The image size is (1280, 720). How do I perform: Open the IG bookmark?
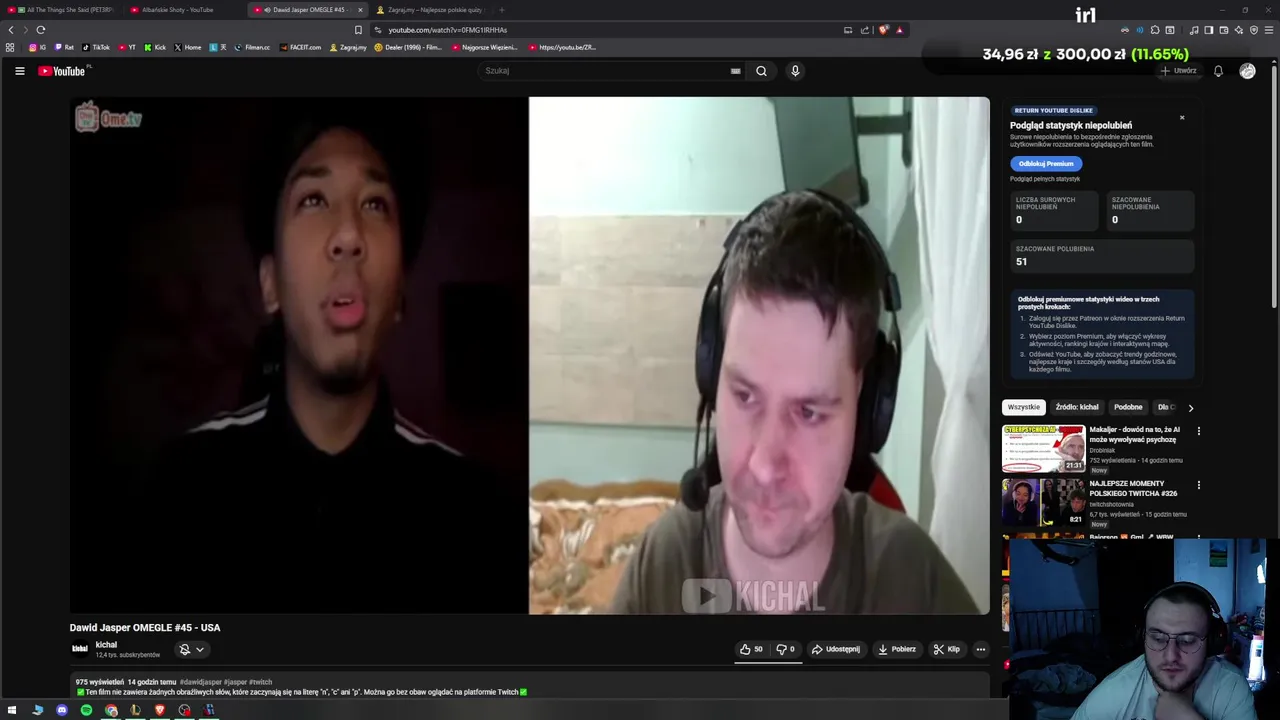pyautogui.click(x=37, y=47)
